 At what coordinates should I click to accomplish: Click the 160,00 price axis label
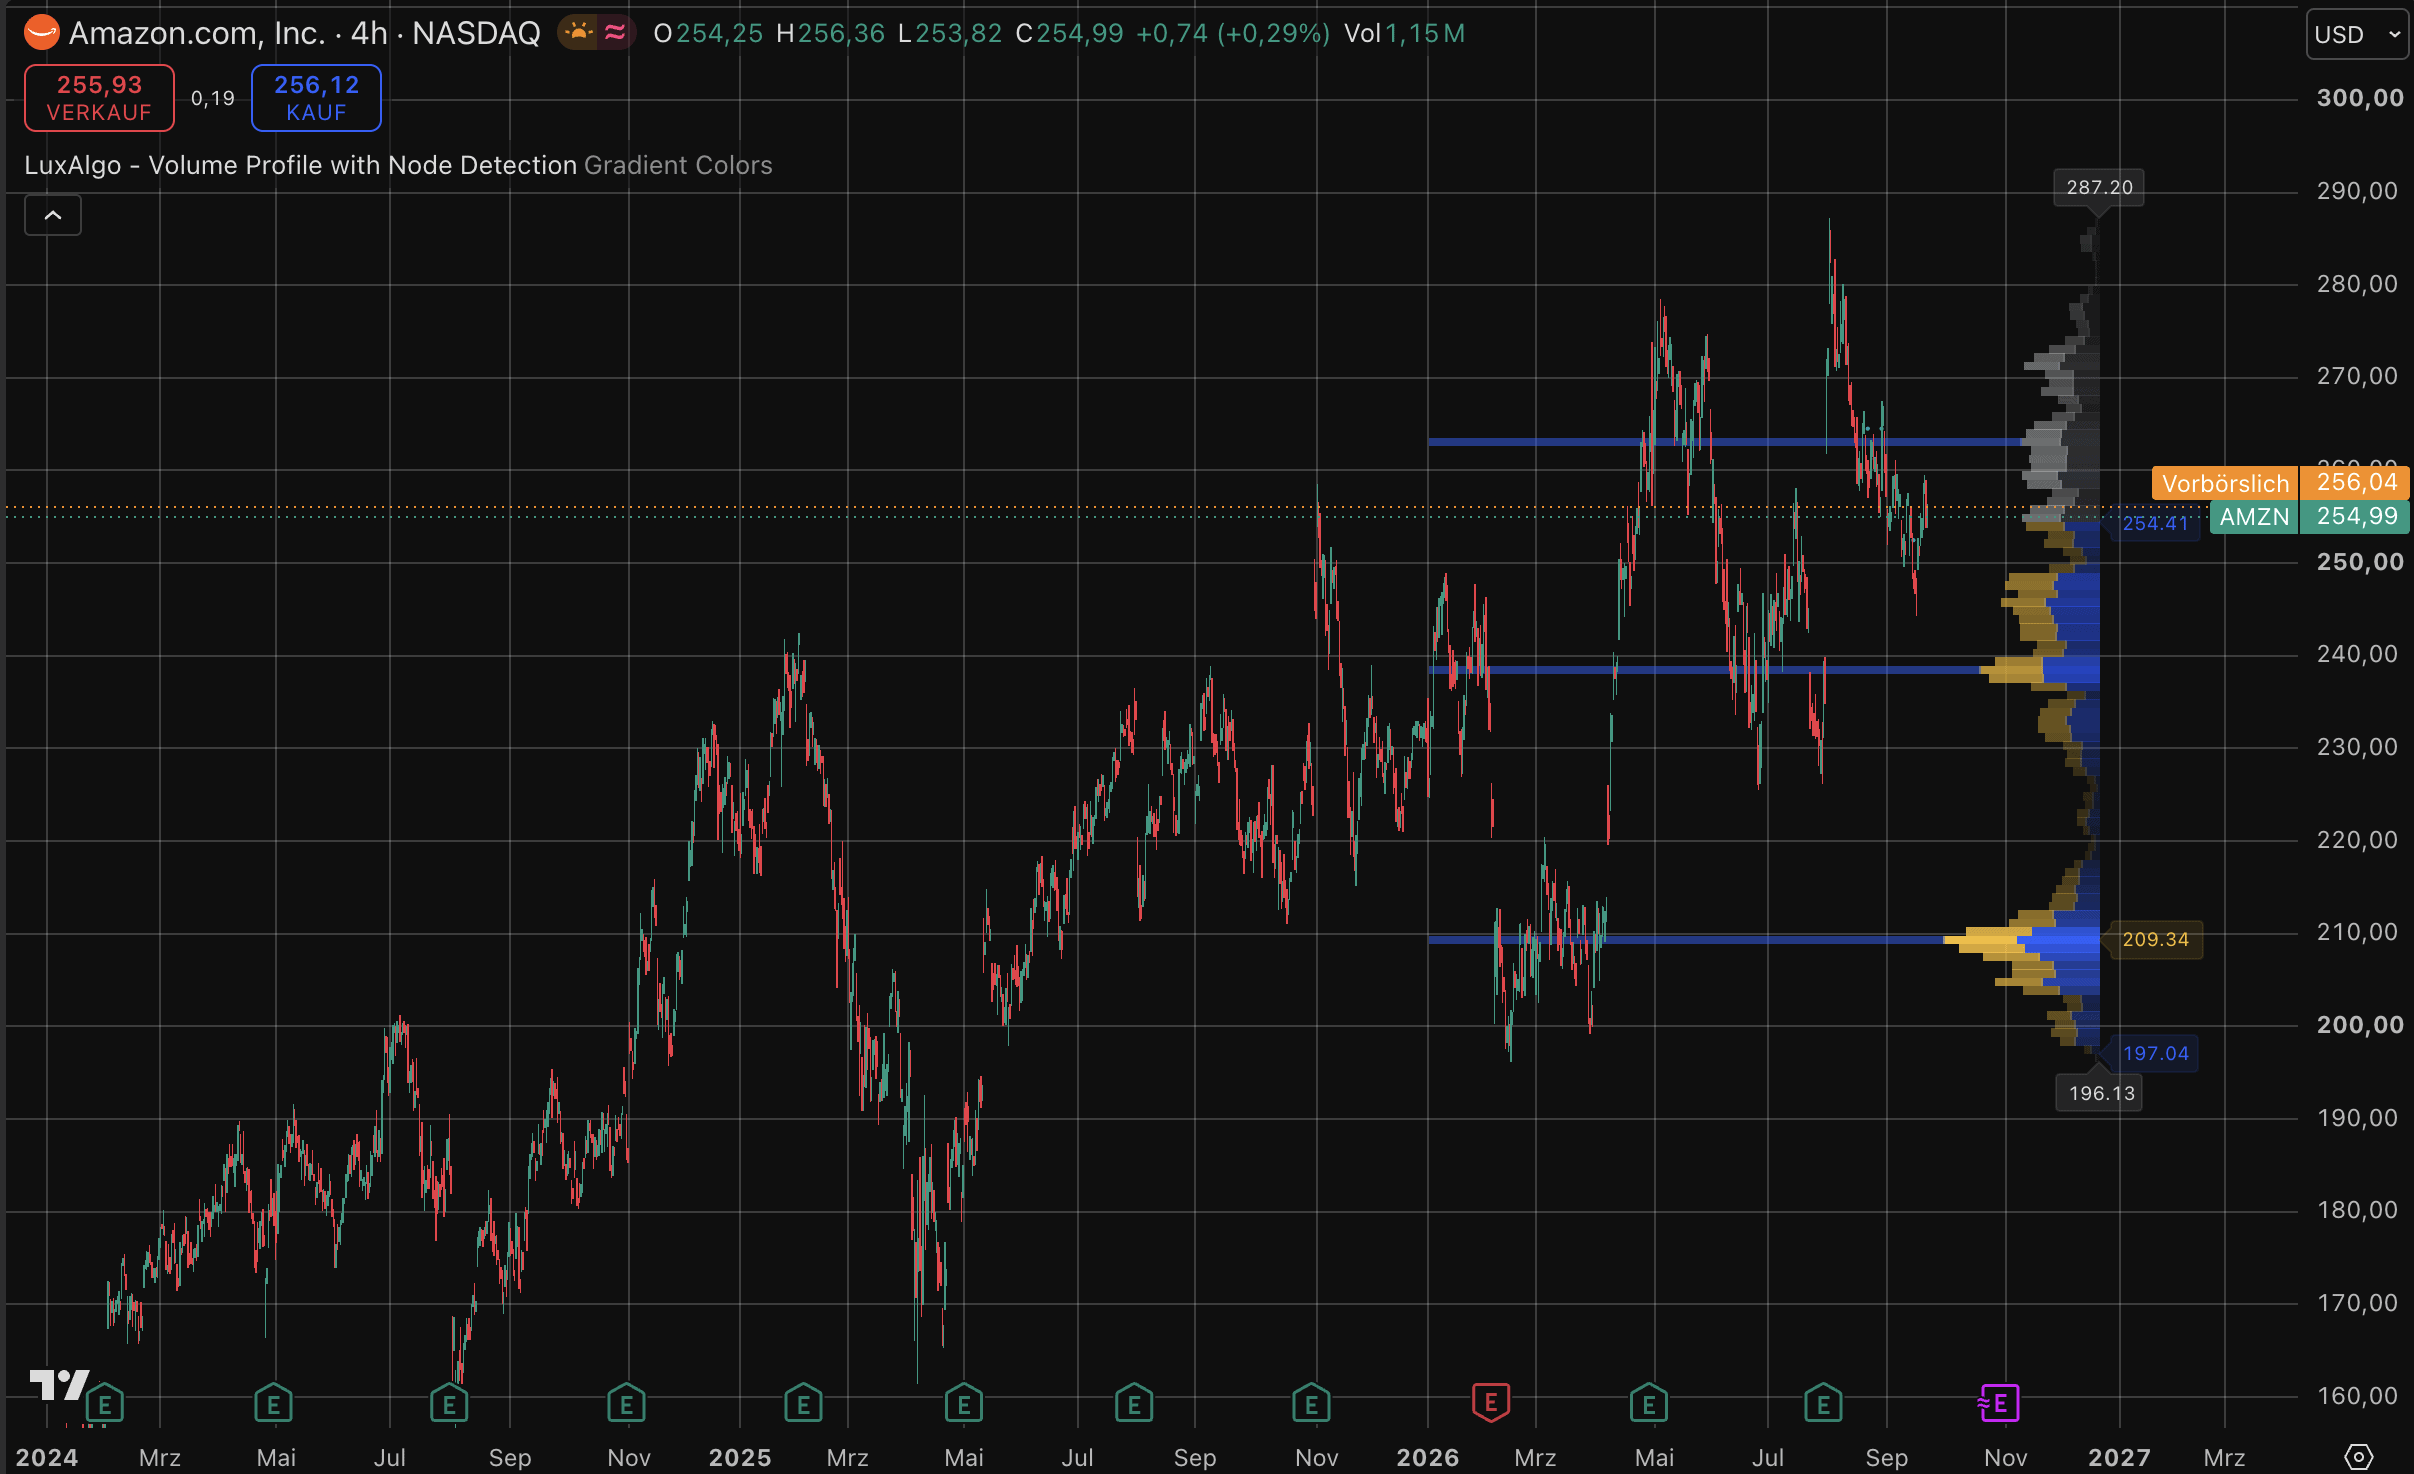pyautogui.click(x=2358, y=1396)
